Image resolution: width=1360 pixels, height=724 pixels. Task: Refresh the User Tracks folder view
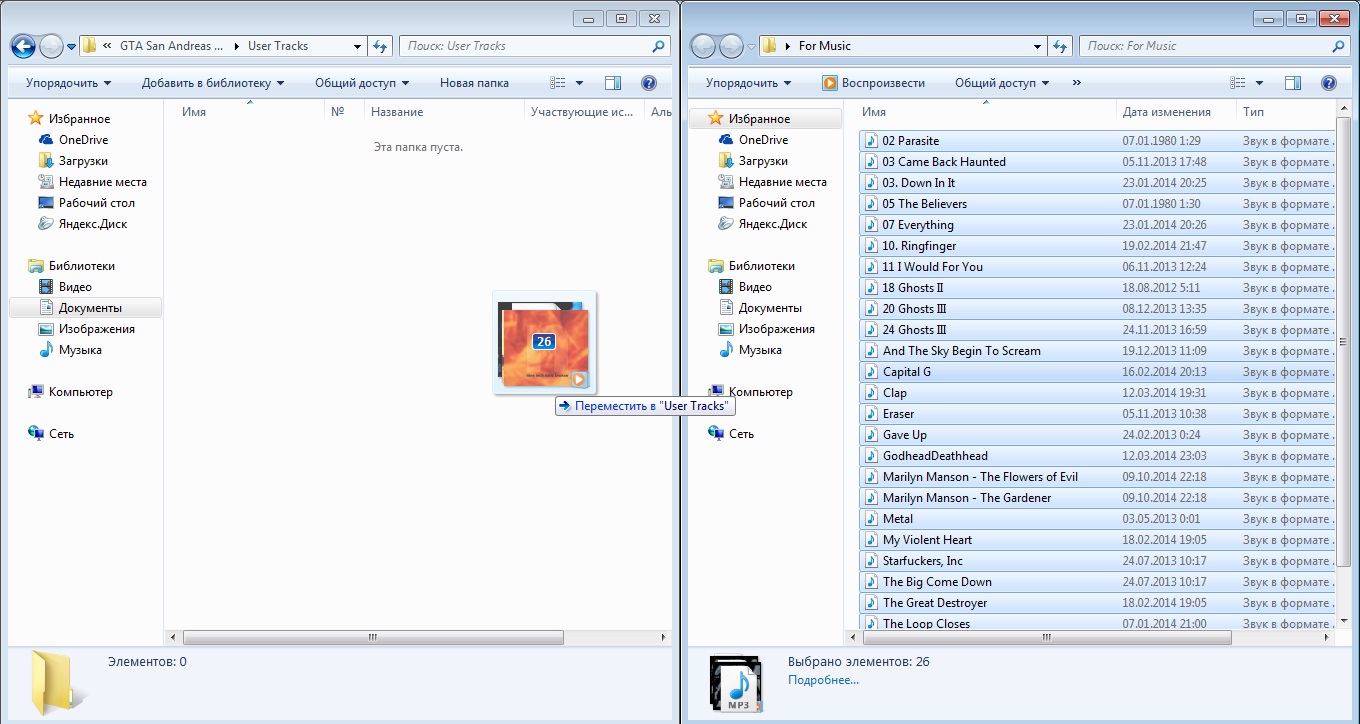[380, 46]
